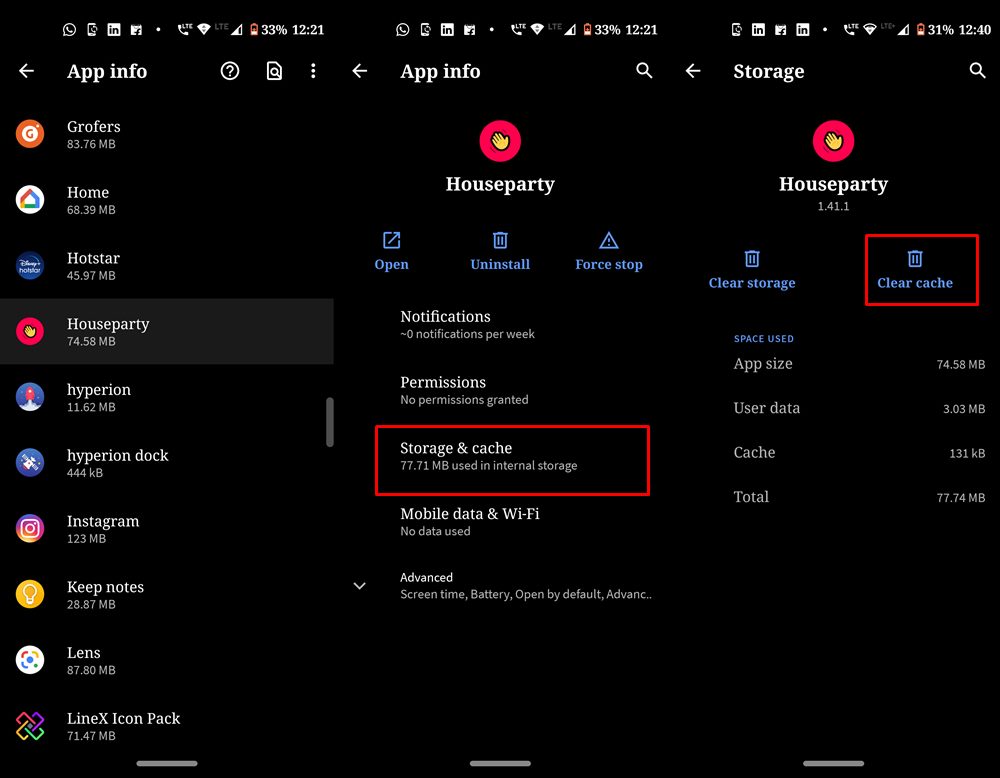The height and width of the screenshot is (778, 1000).
Task: Open the LineX Icon Pack icon
Action: point(30,726)
